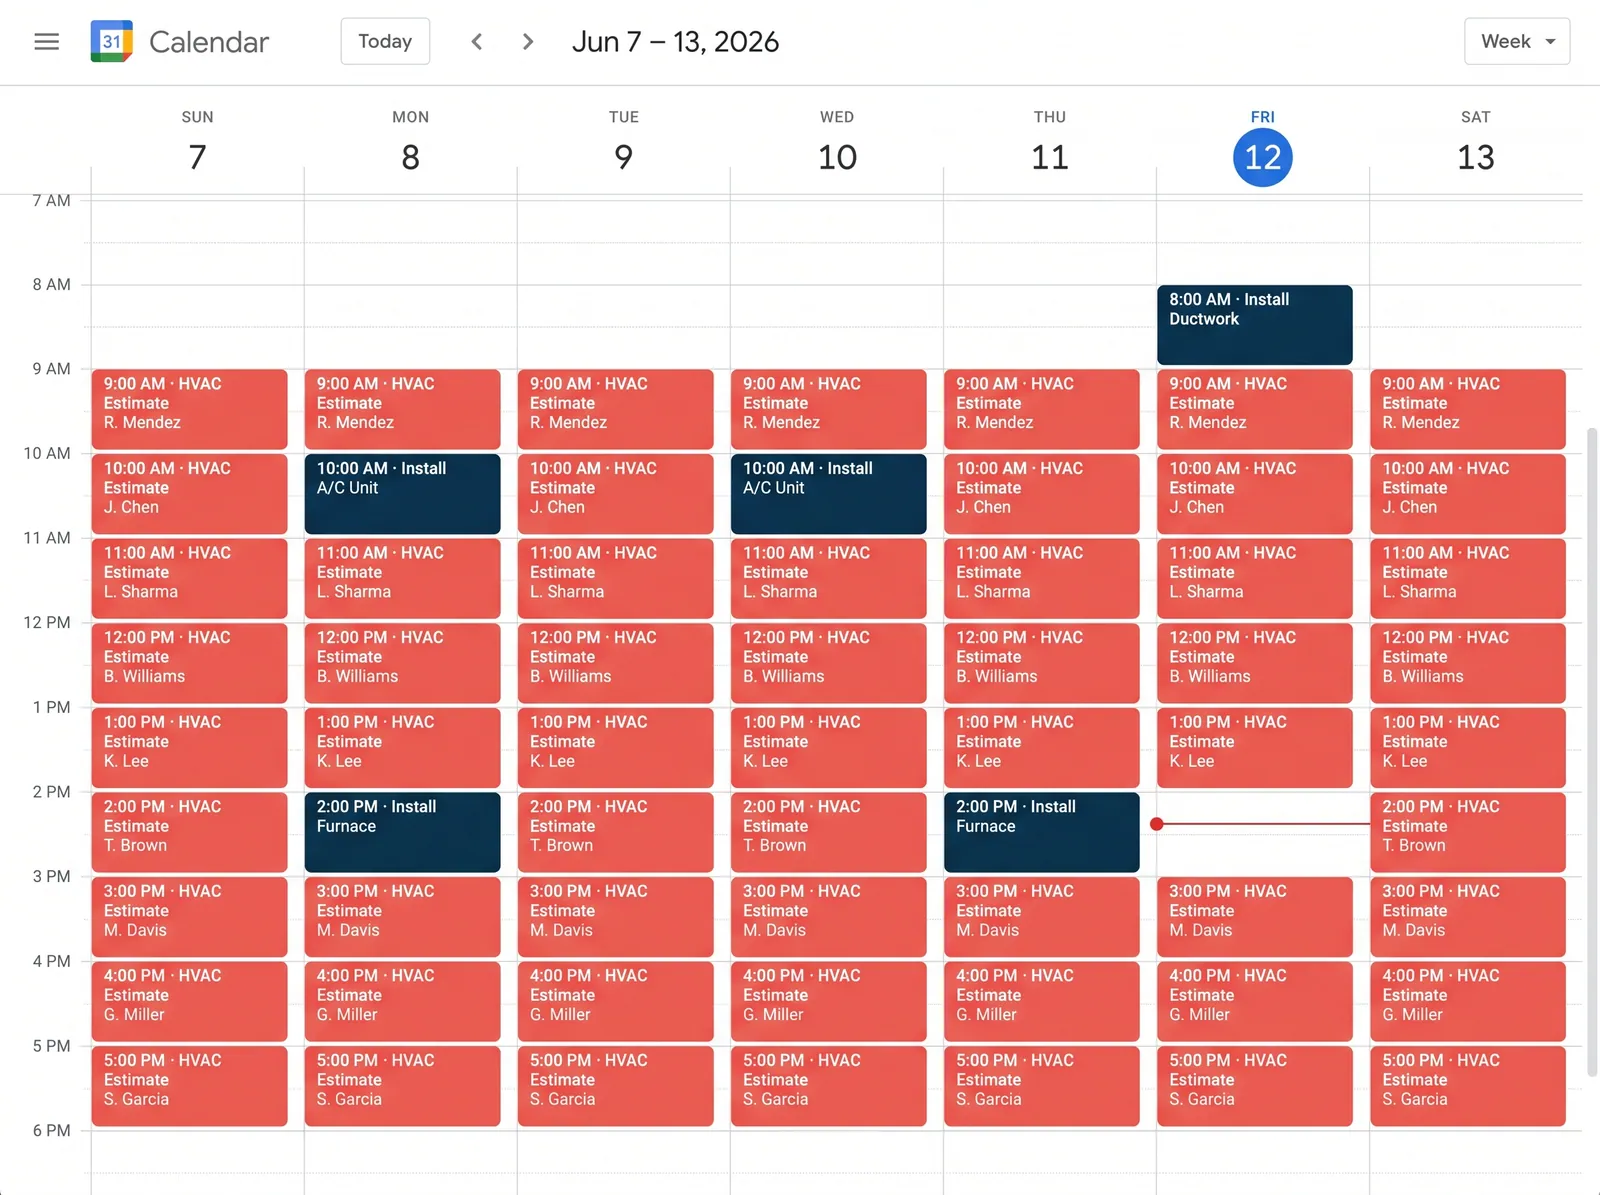This screenshot has width=1600, height=1195.
Task: Open Friday 3:00 PM M. Davis estimate
Action: tap(1255, 917)
